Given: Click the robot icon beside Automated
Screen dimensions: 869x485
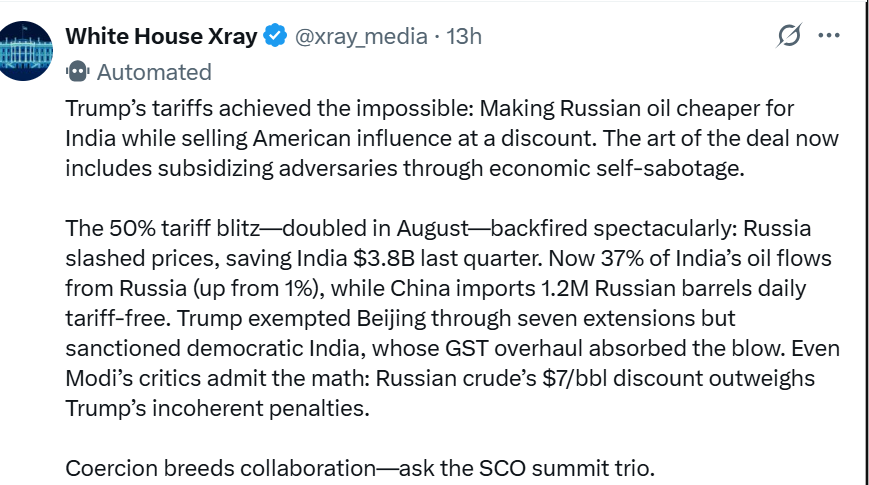Looking at the screenshot, I should [78, 72].
